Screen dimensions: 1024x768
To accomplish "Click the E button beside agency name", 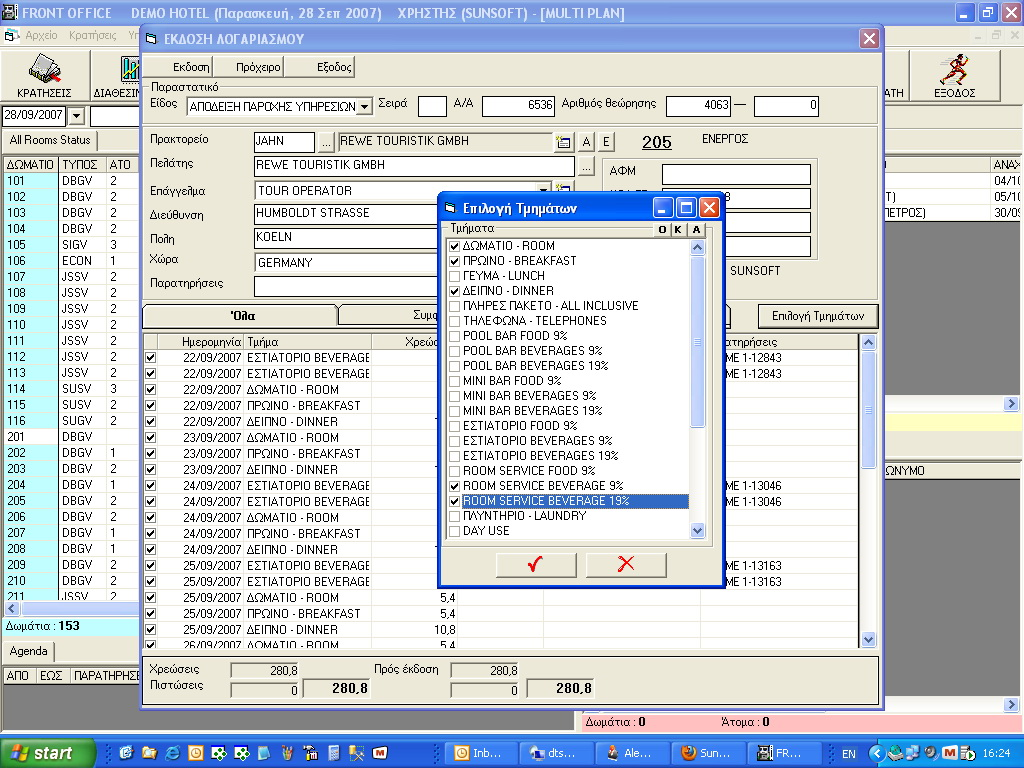I will [x=606, y=142].
